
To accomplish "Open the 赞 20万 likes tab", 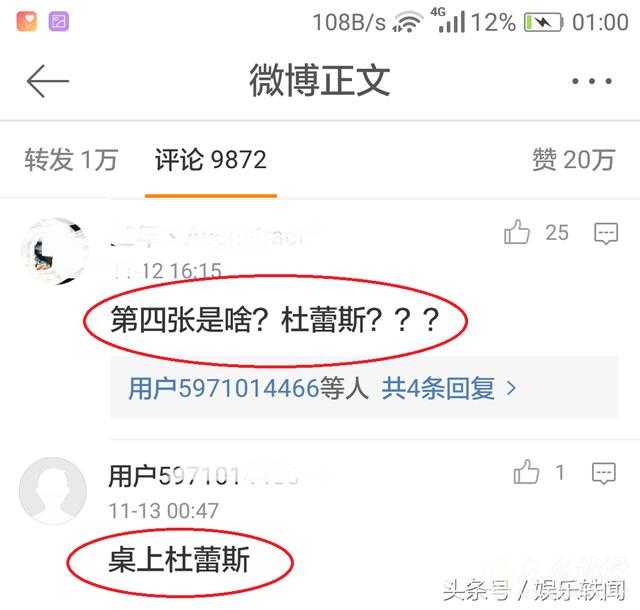I will point(574,159).
